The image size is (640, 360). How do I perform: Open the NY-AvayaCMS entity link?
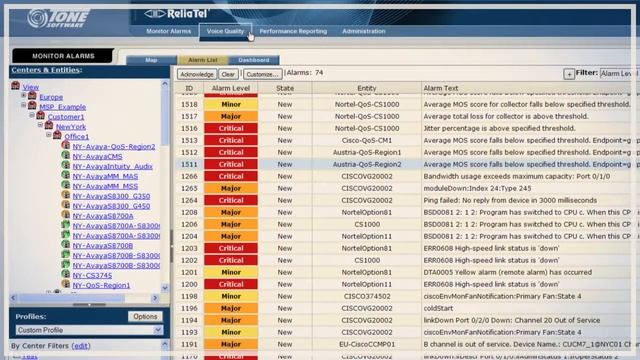97,156
